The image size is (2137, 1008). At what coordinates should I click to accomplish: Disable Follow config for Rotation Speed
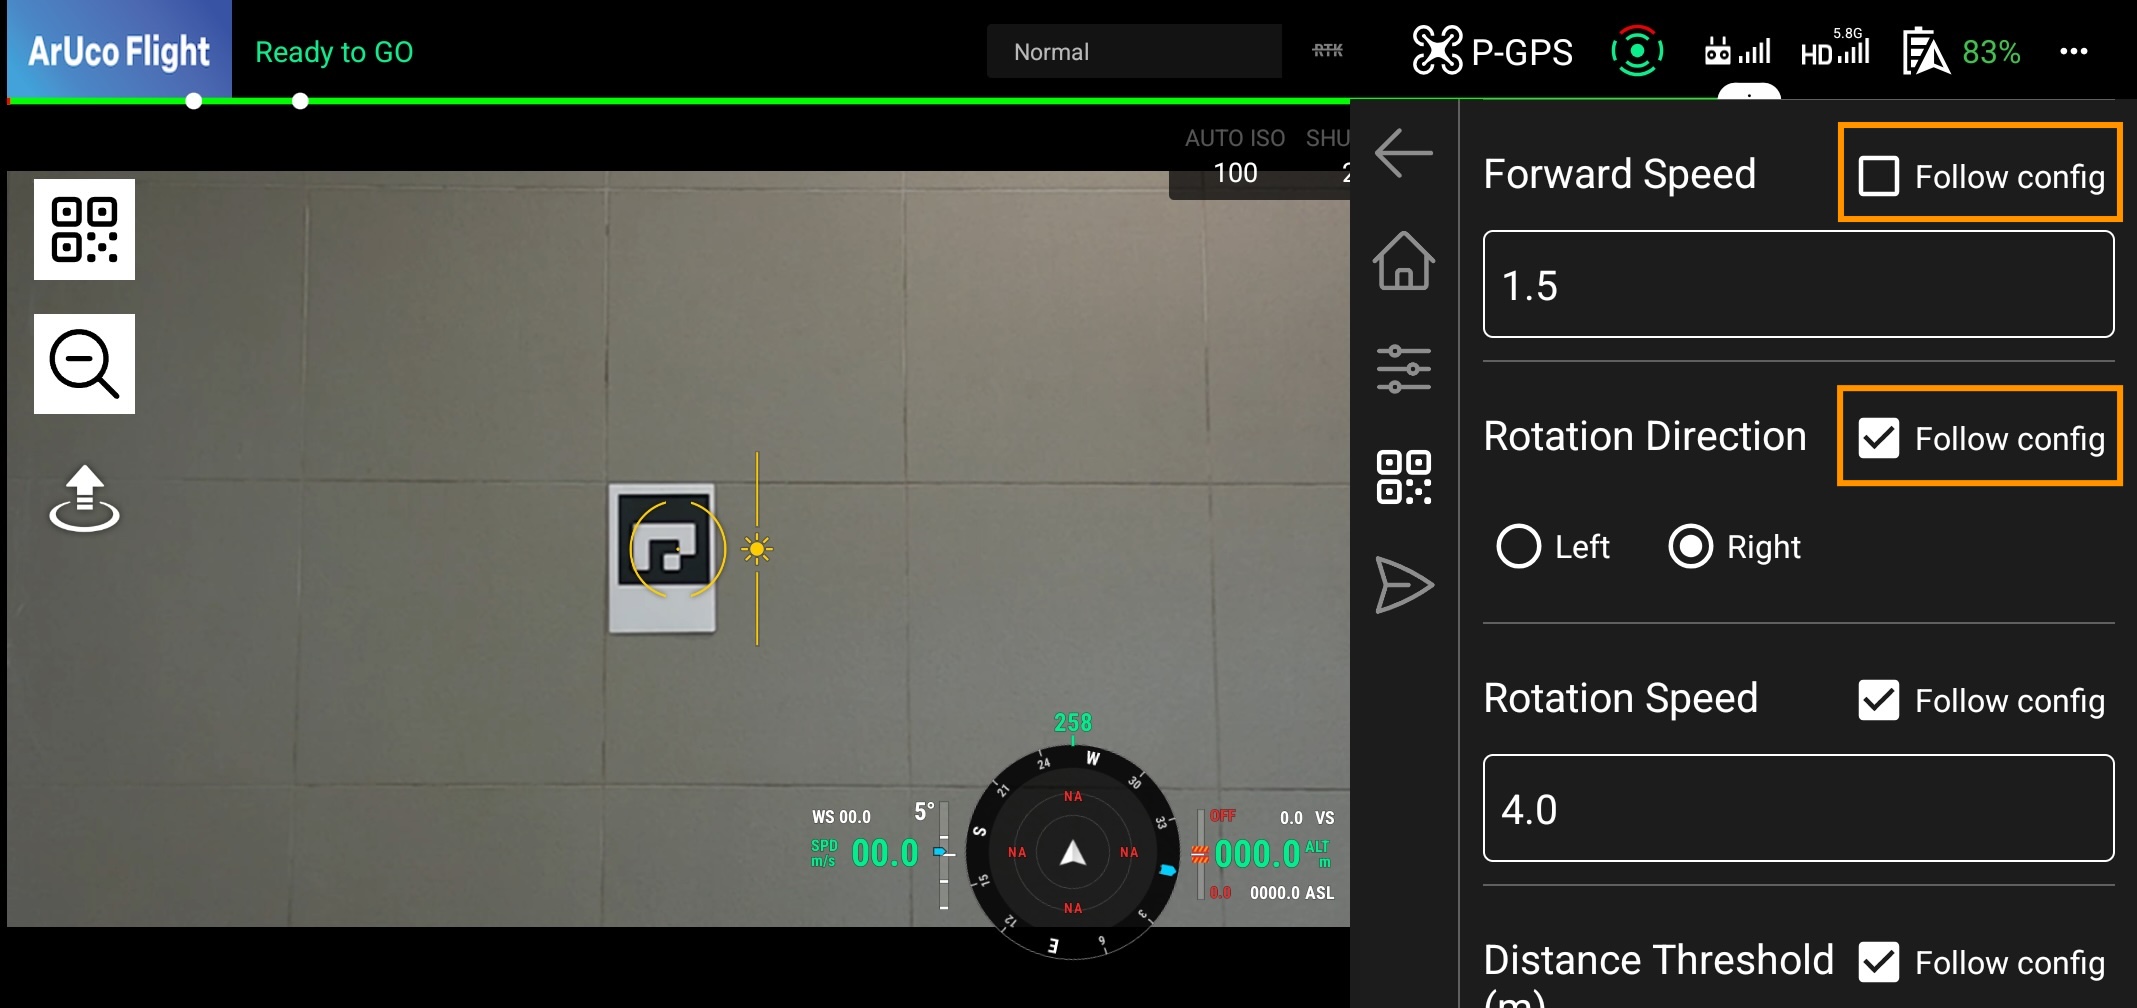(1879, 700)
